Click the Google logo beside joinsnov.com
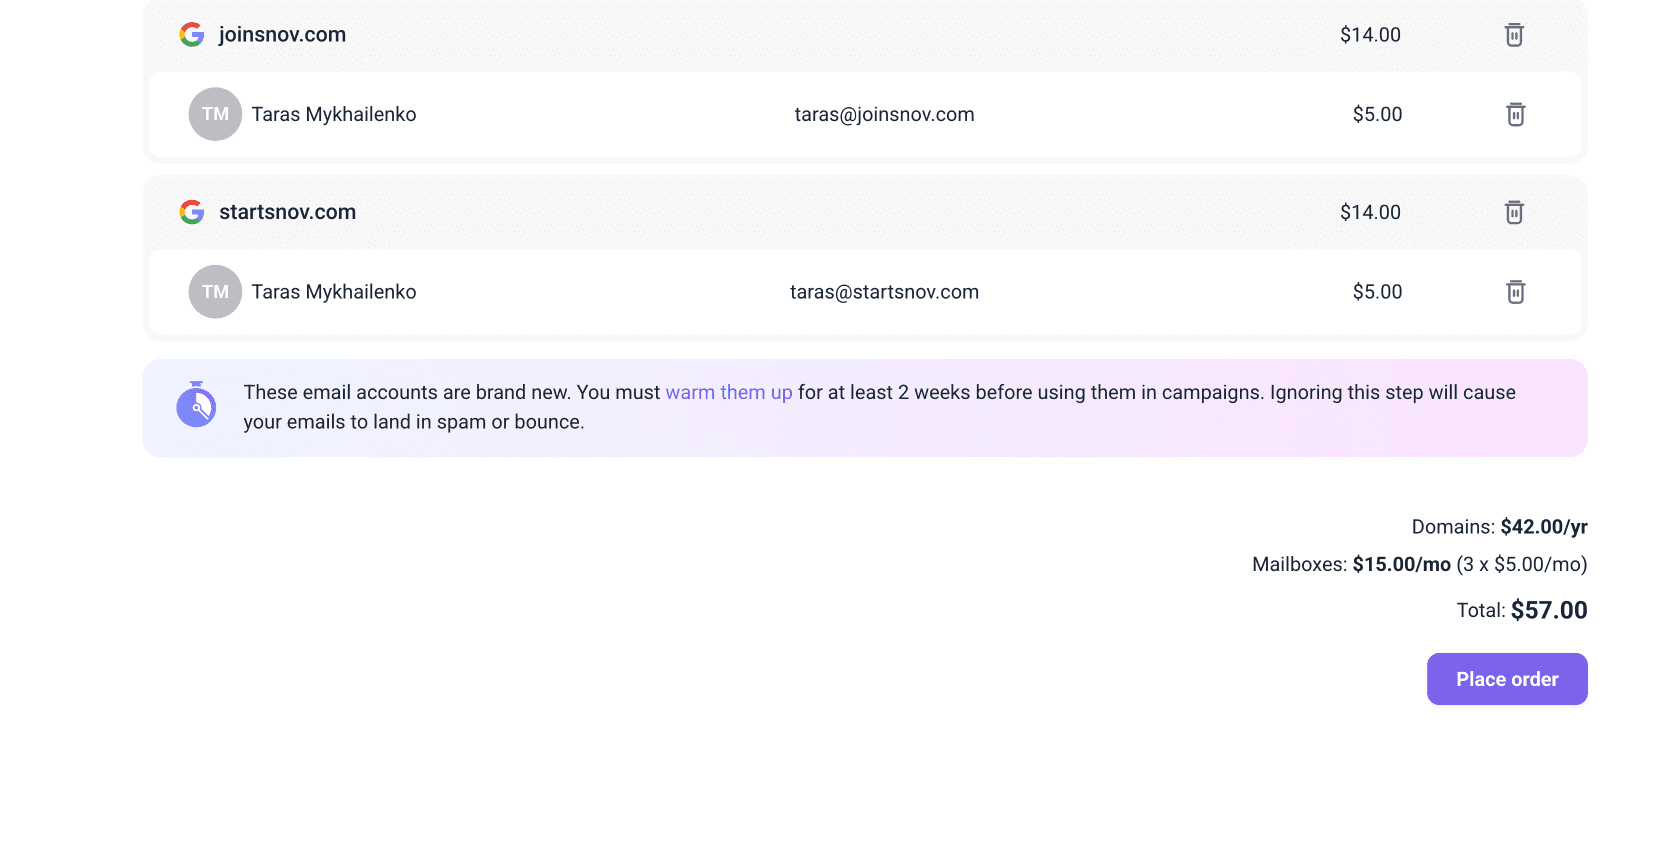Image resolution: width=1680 pixels, height=842 pixels. pyautogui.click(x=192, y=35)
